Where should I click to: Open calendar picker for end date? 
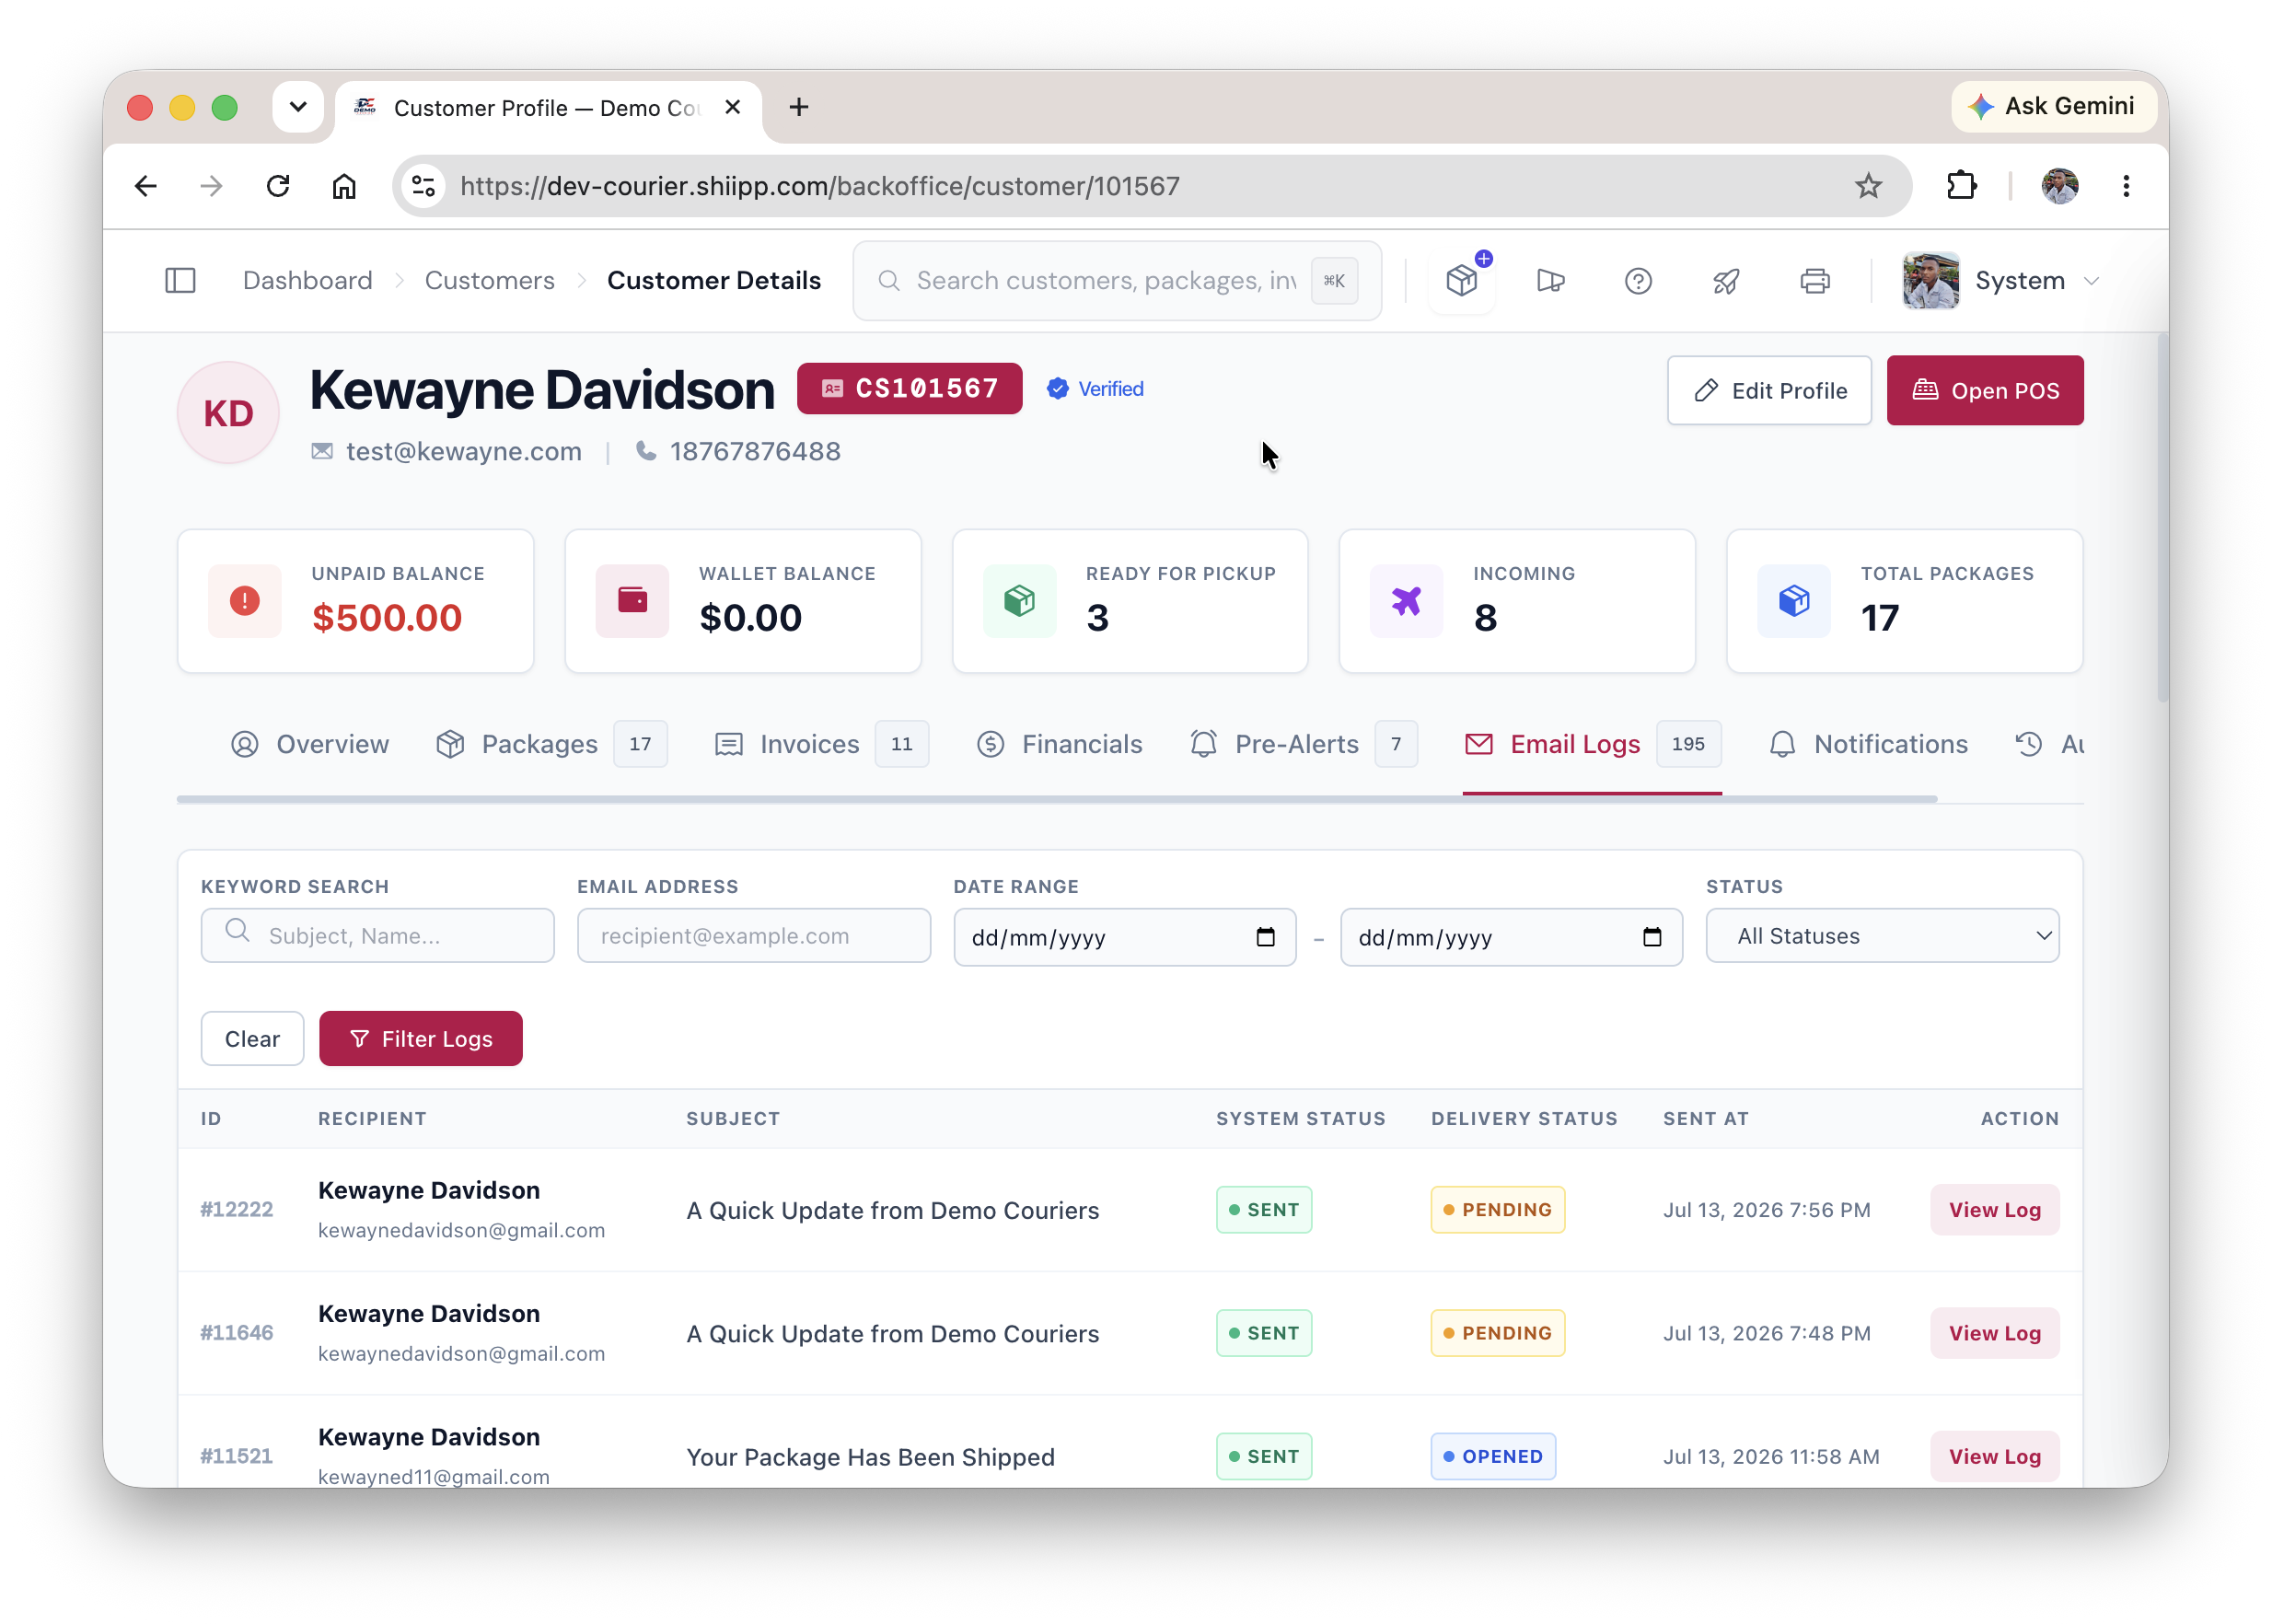coord(1652,937)
